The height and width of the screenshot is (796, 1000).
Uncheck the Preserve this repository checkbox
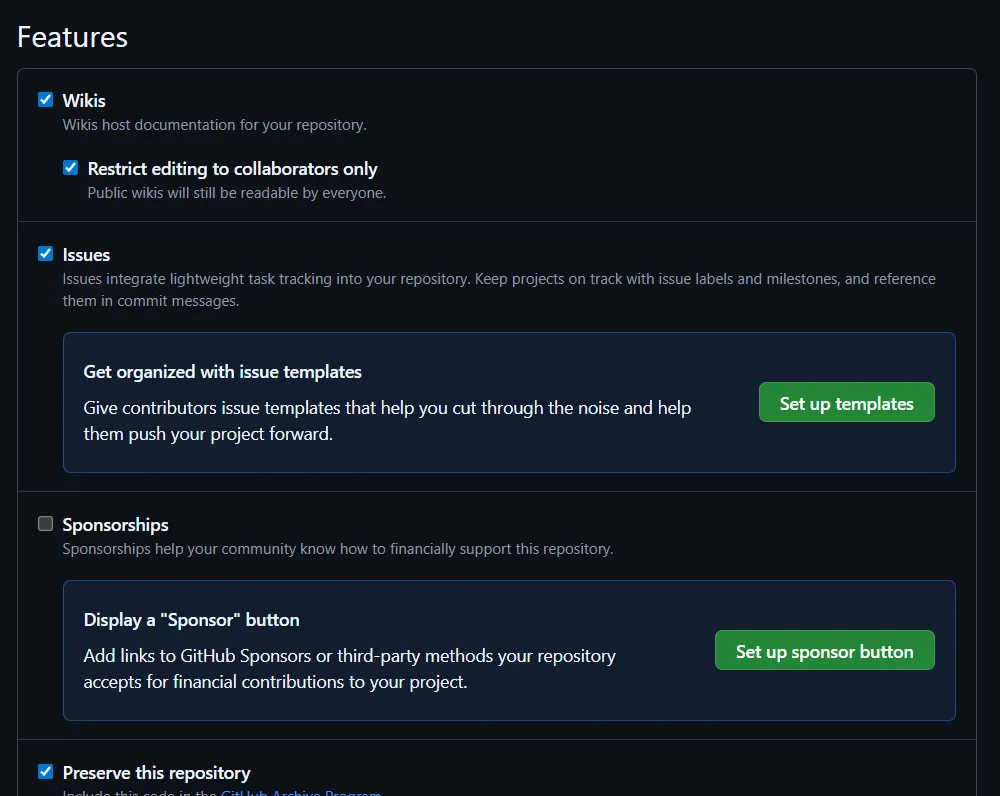click(45, 772)
